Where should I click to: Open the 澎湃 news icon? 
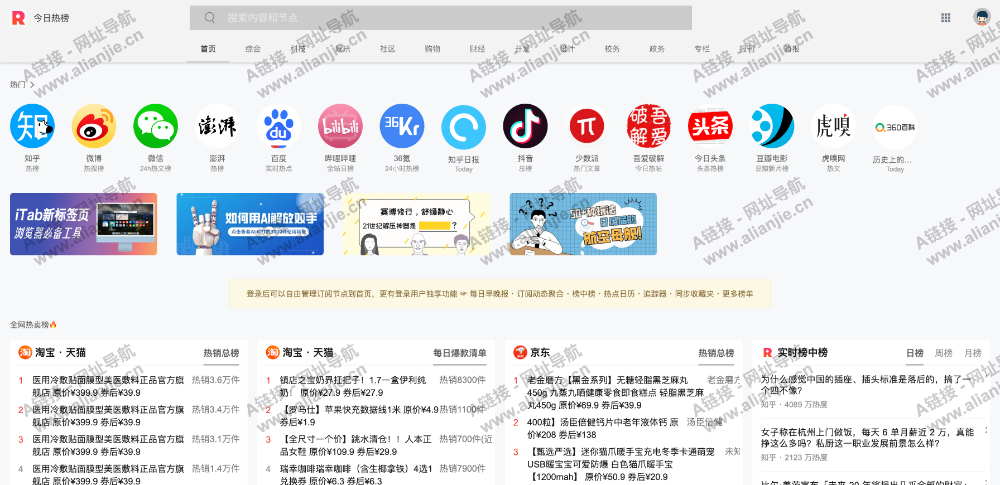pyautogui.click(x=217, y=126)
